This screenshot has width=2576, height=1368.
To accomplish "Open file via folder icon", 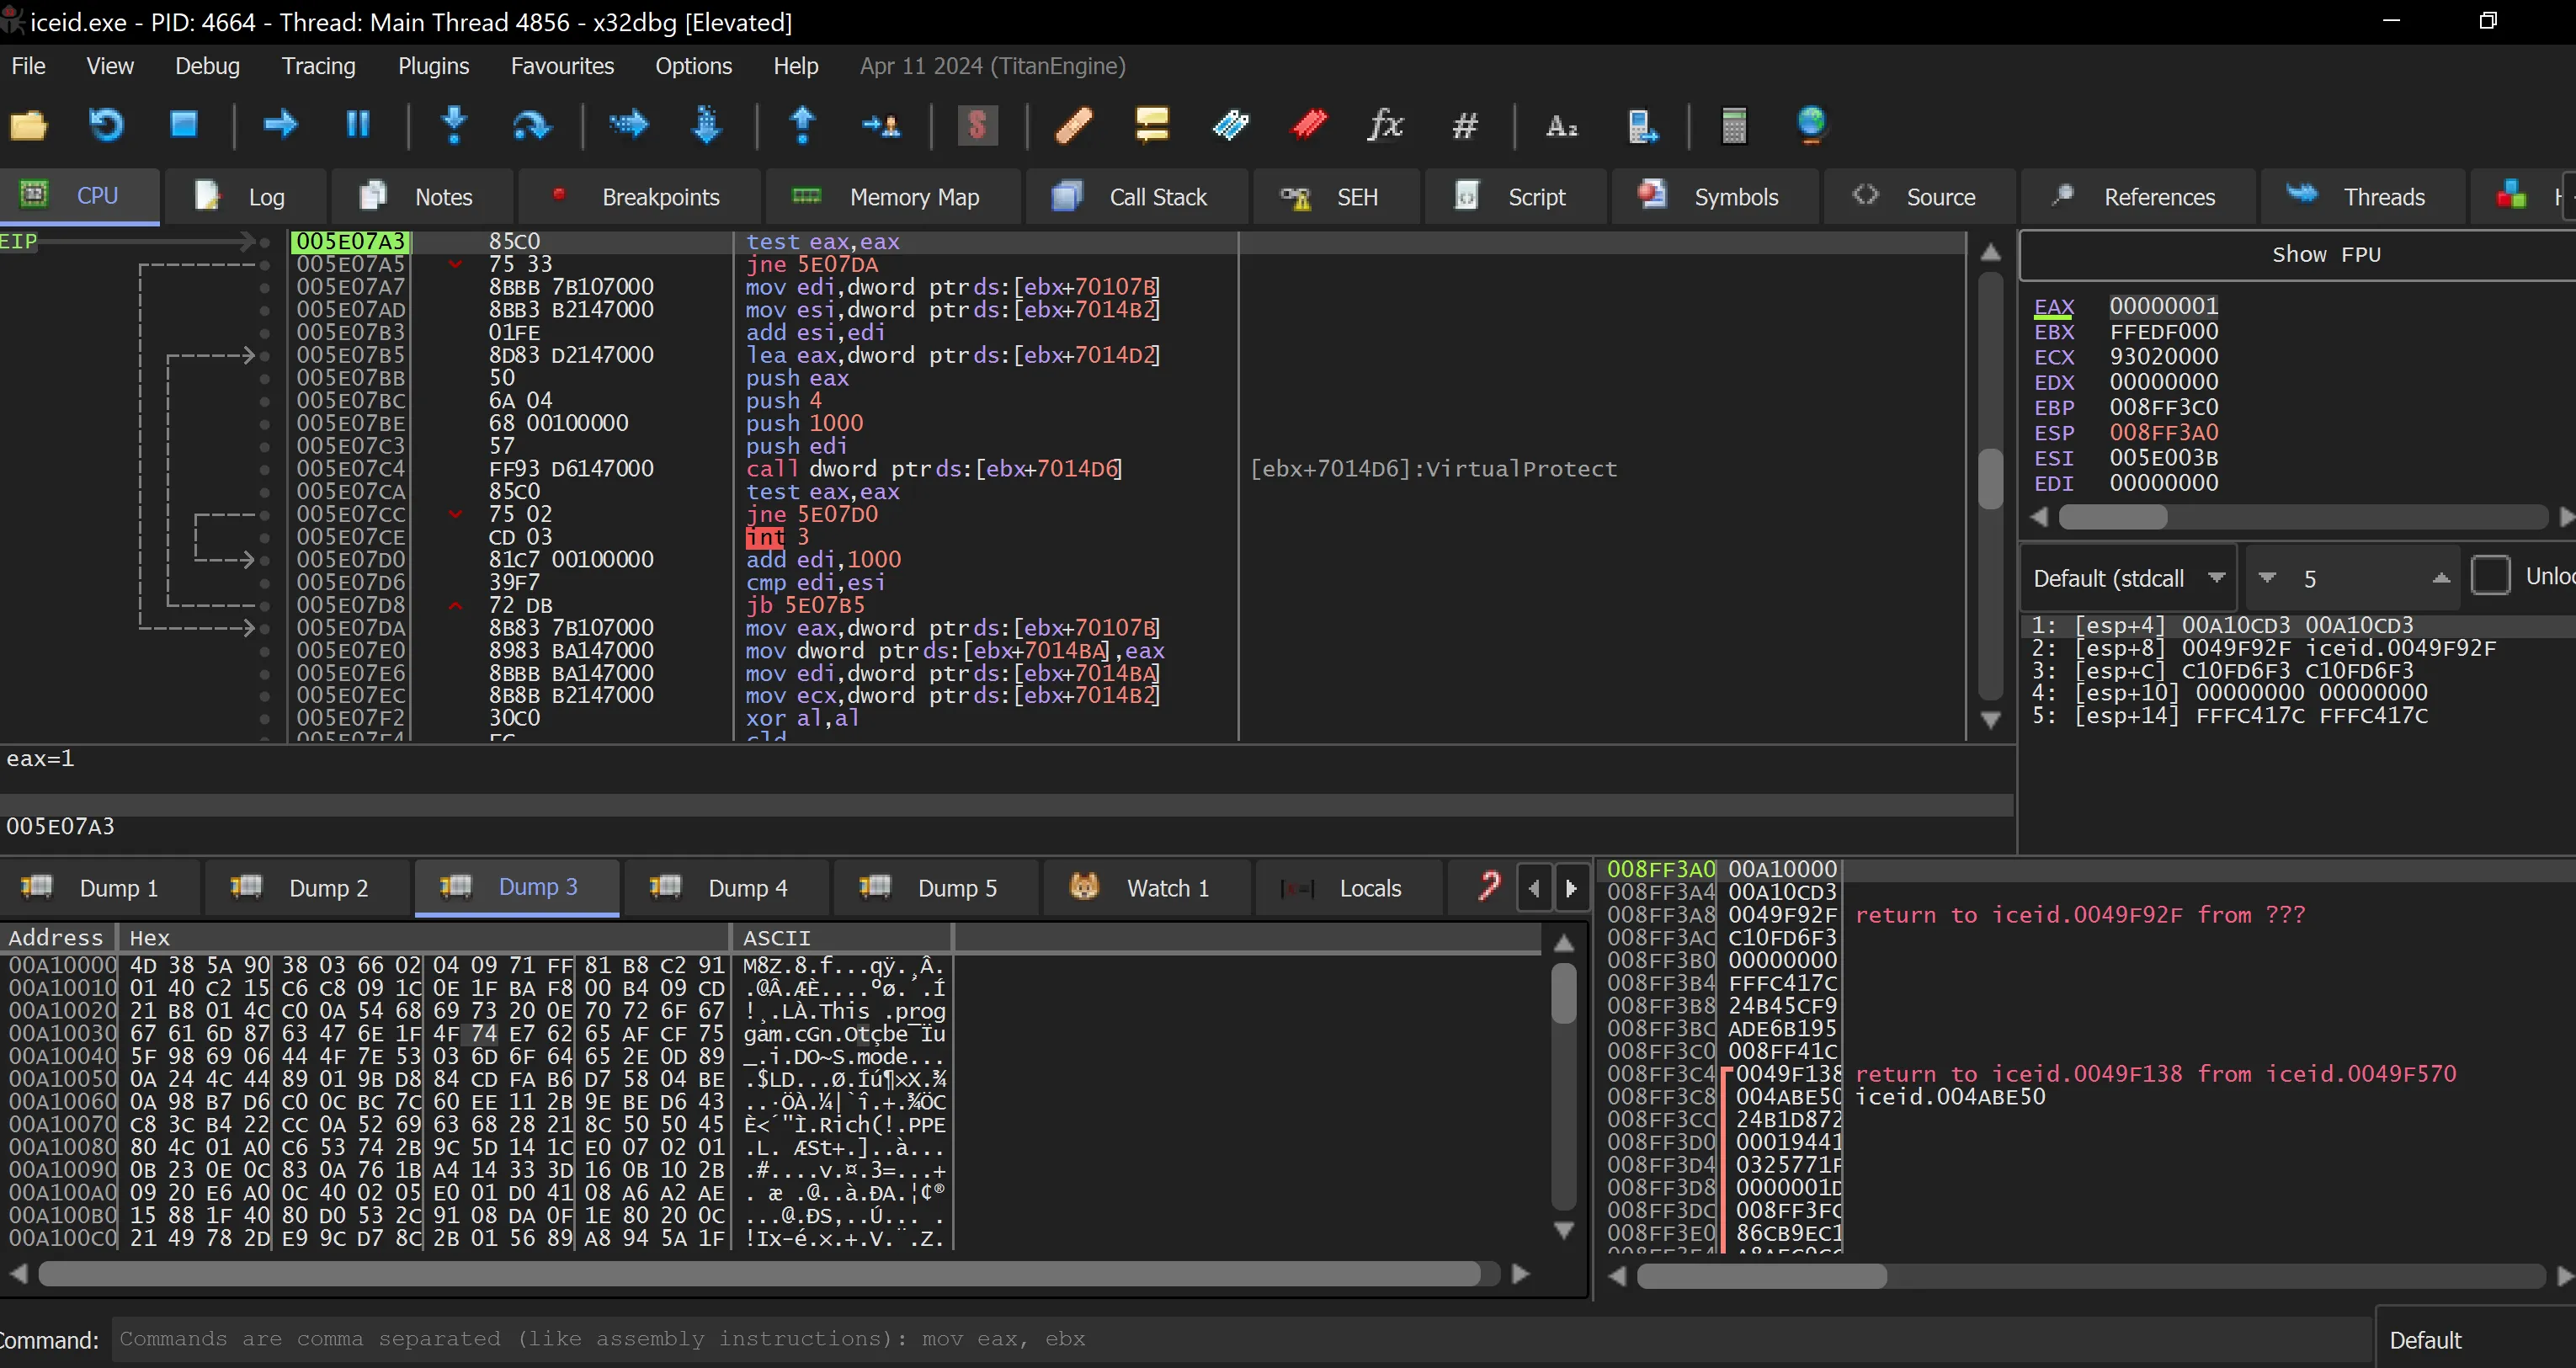I will (28, 125).
